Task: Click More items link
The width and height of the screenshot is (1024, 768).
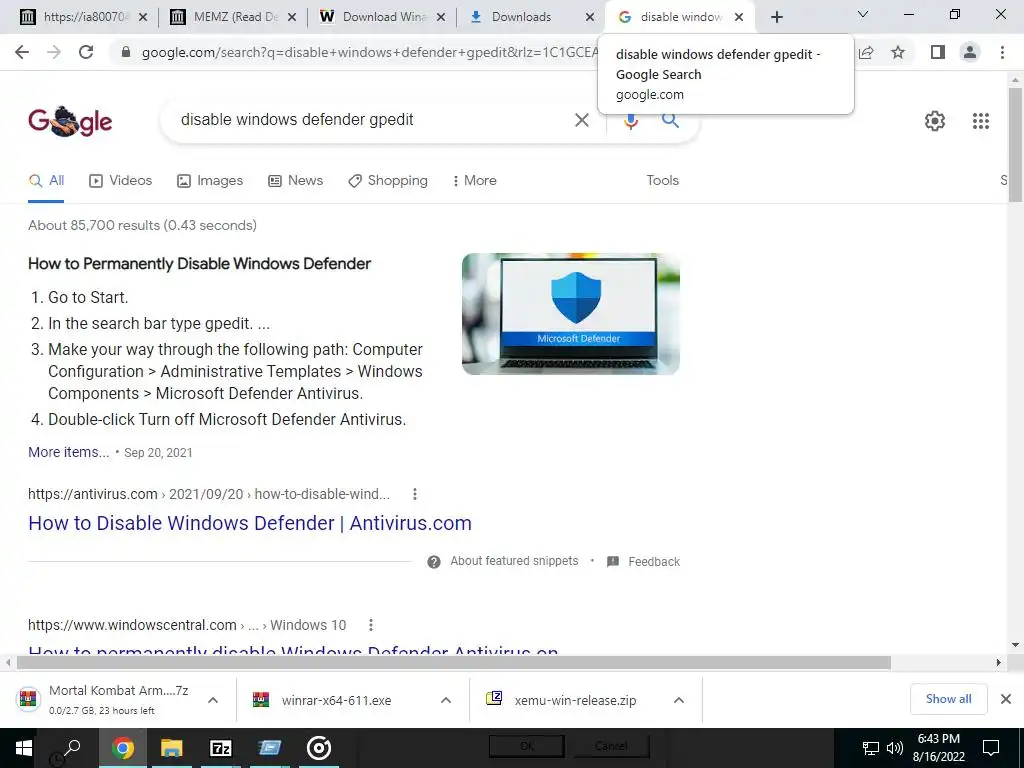Action: click(69, 452)
